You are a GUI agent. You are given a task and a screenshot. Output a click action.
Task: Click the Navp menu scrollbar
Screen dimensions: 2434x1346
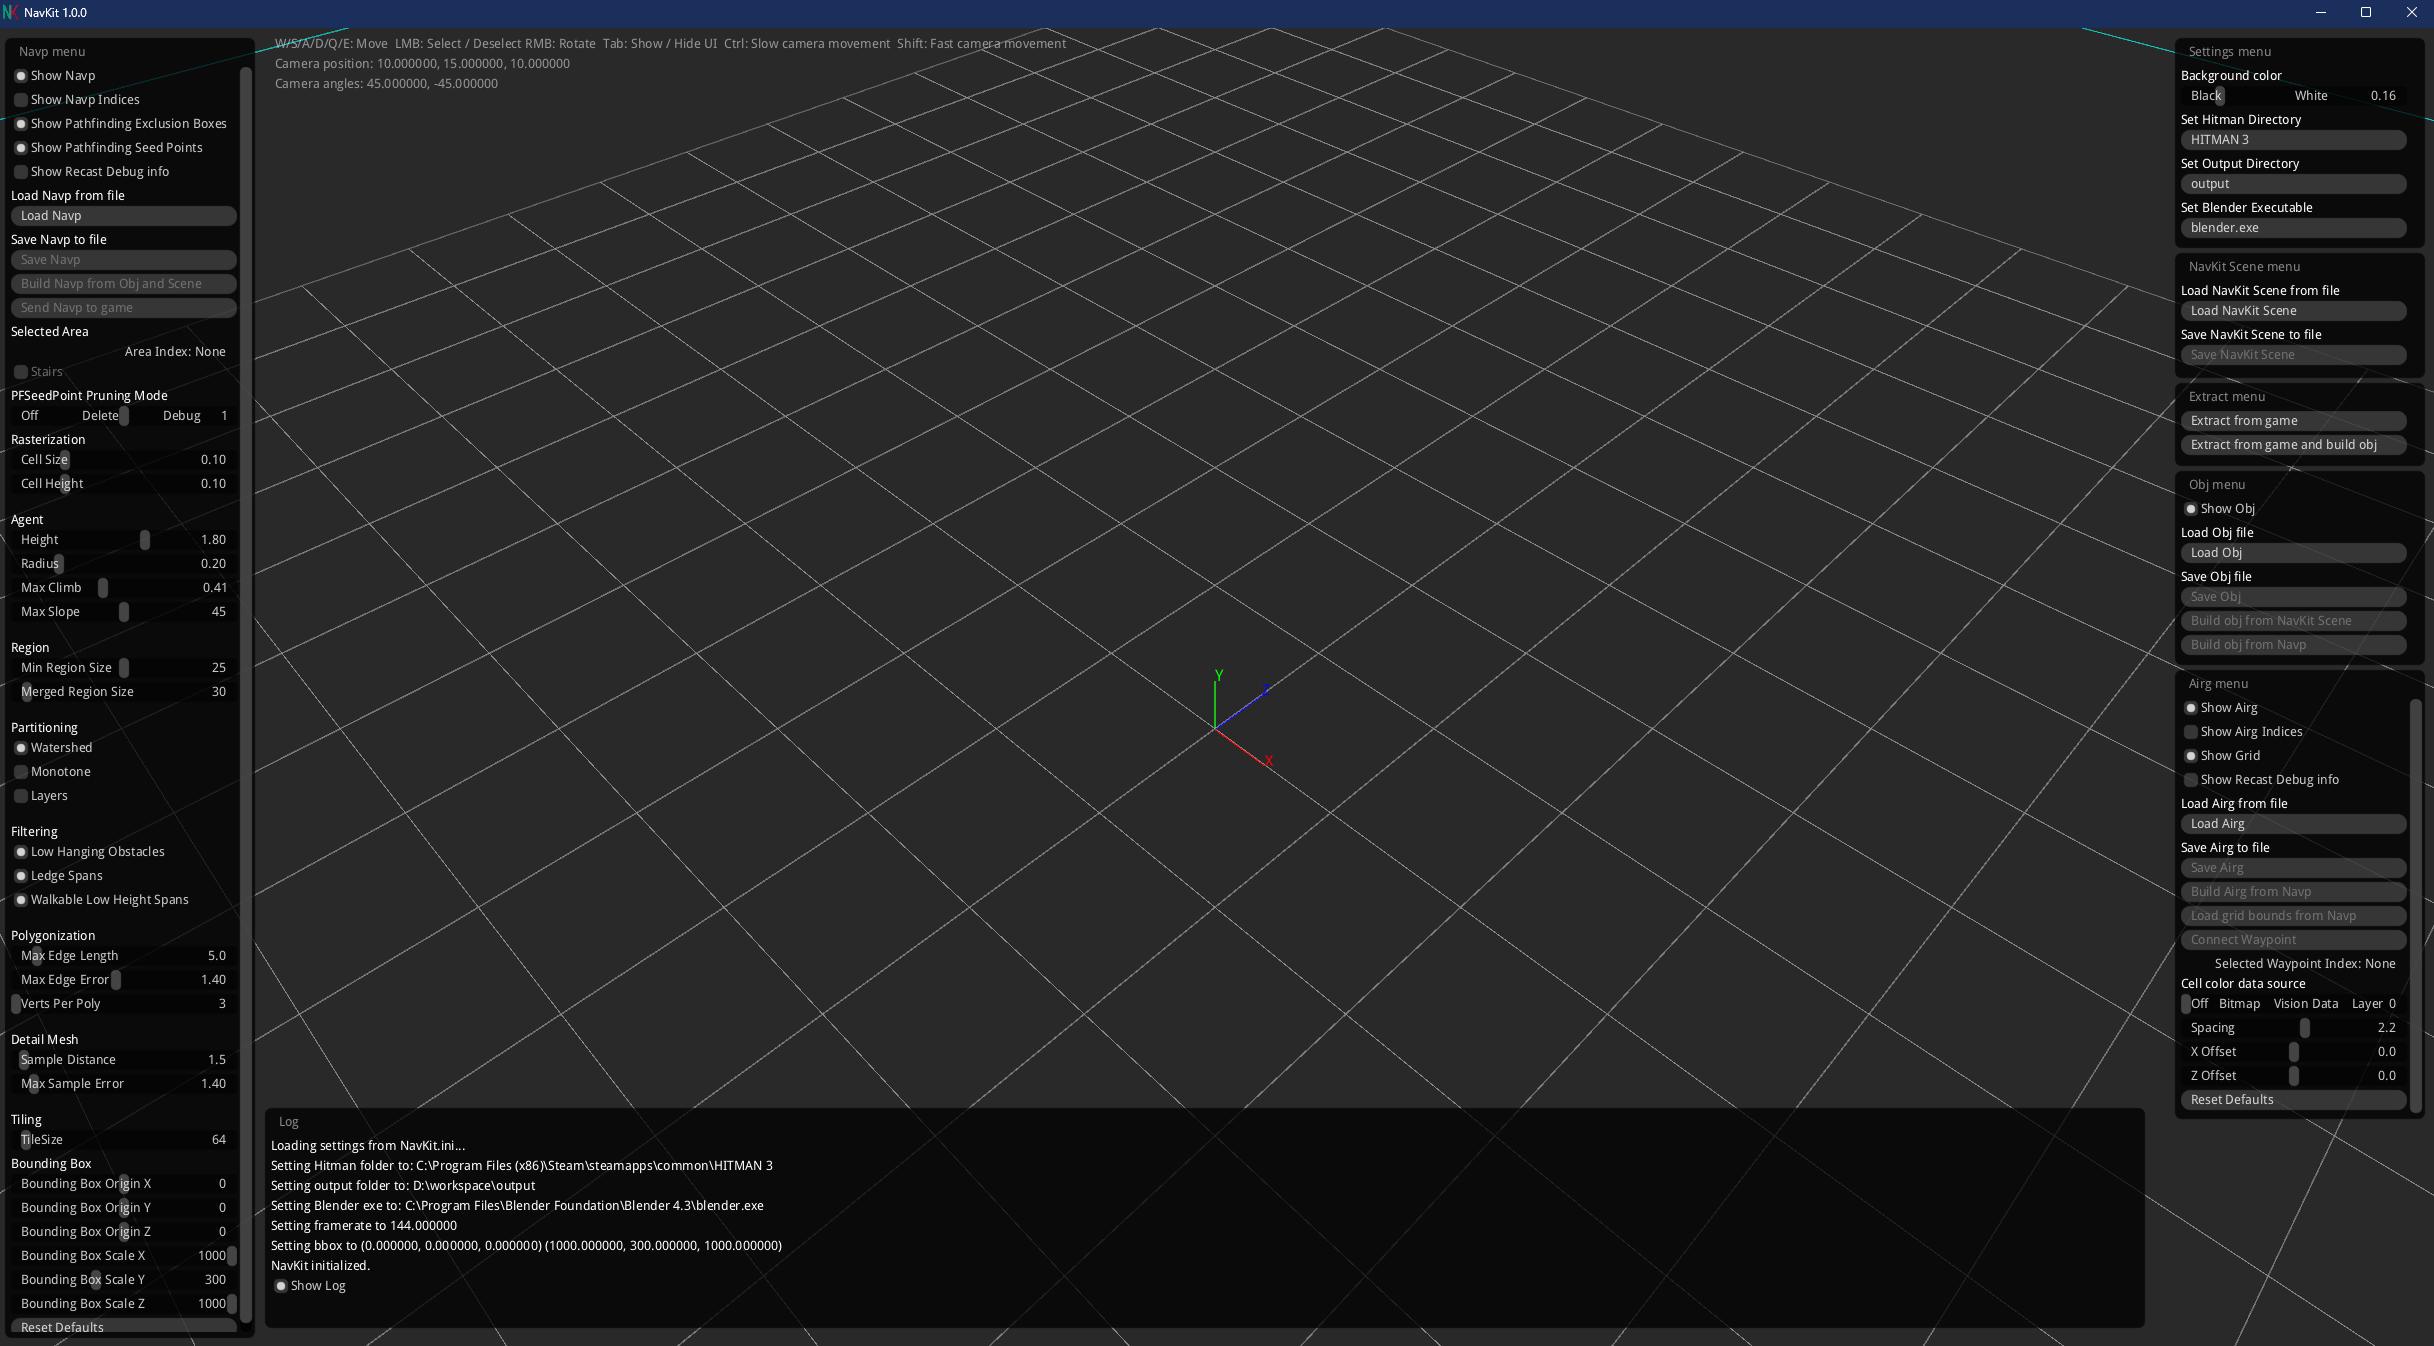click(x=246, y=695)
